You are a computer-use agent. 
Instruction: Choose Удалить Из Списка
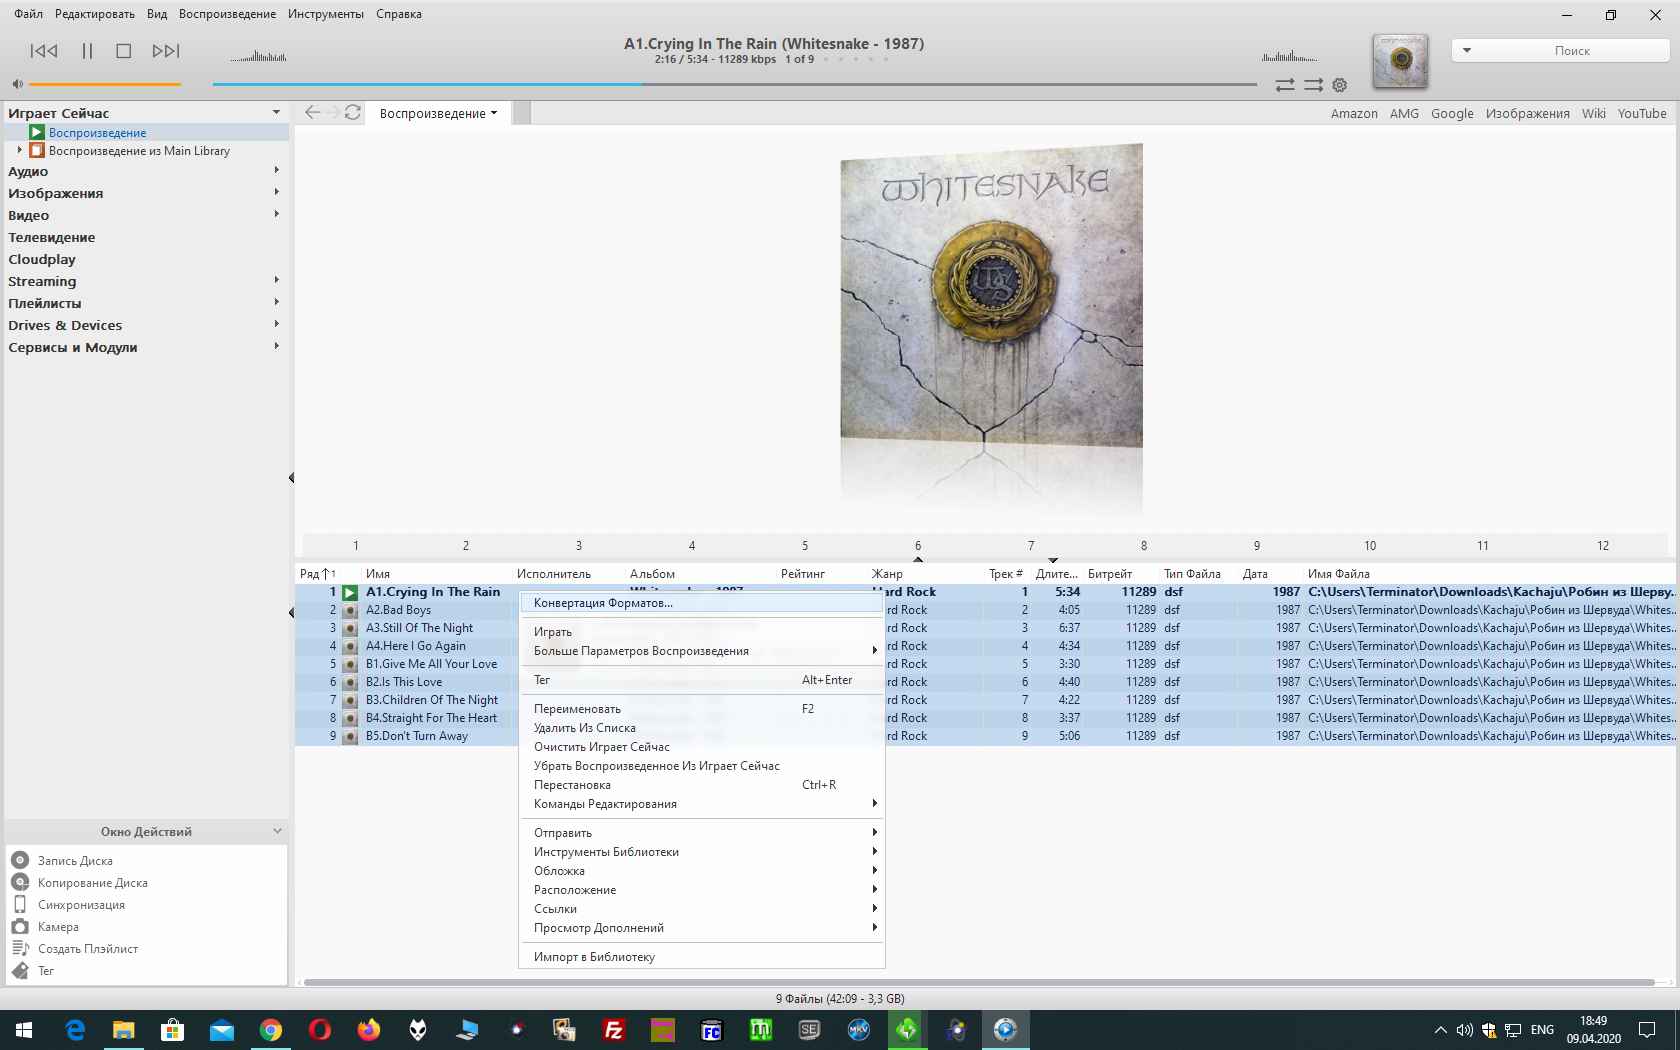coord(701,728)
